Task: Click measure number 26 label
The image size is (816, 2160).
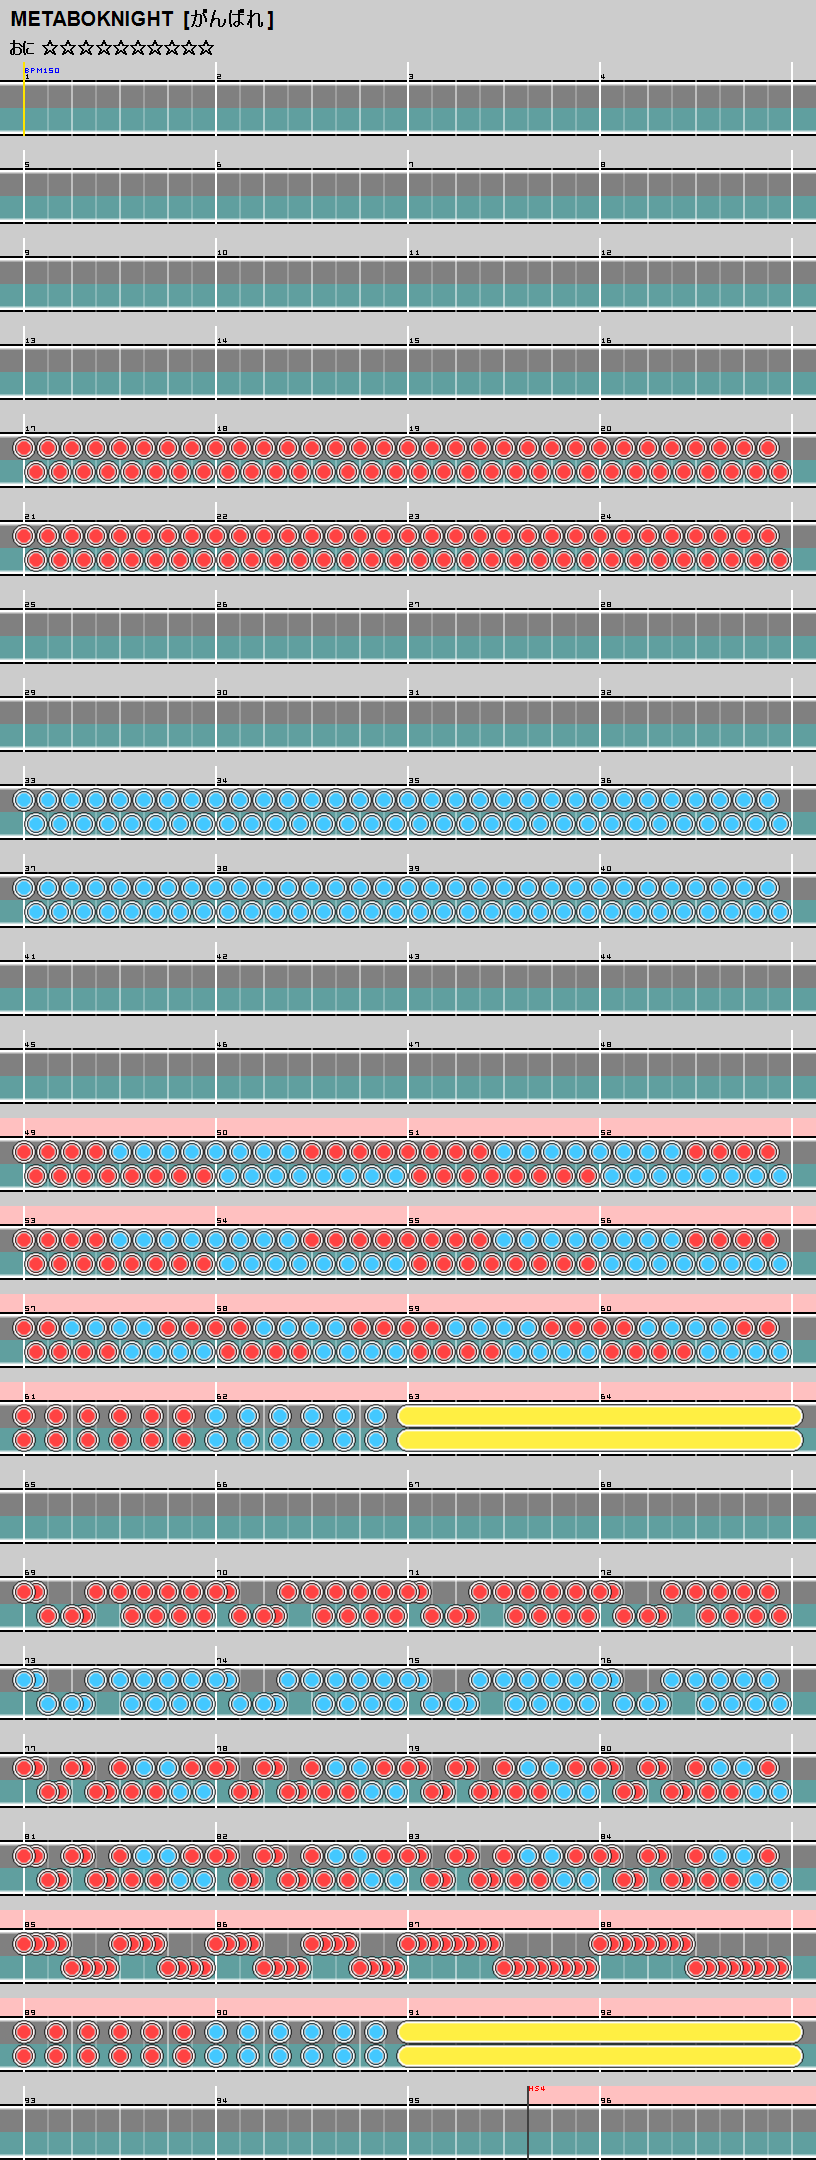Action: click(x=222, y=605)
